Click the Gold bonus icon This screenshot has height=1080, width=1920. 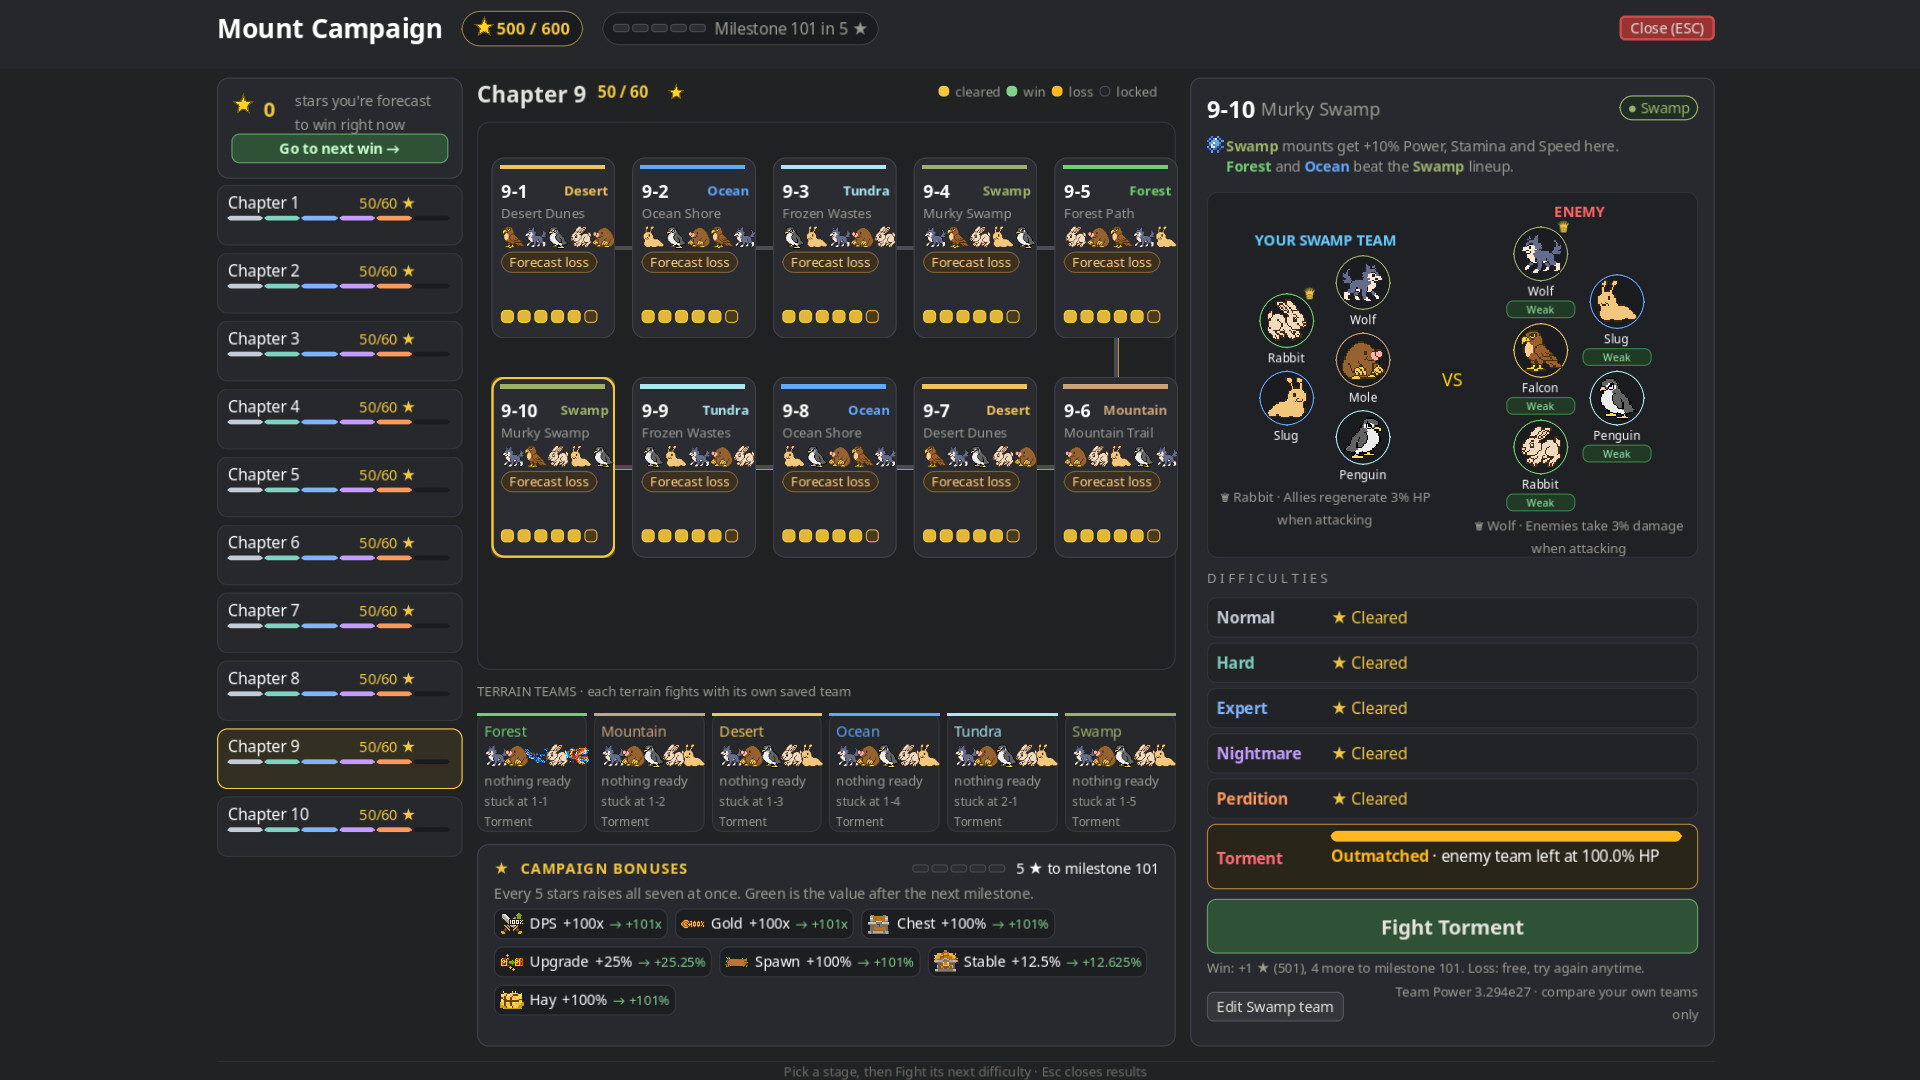[693, 924]
